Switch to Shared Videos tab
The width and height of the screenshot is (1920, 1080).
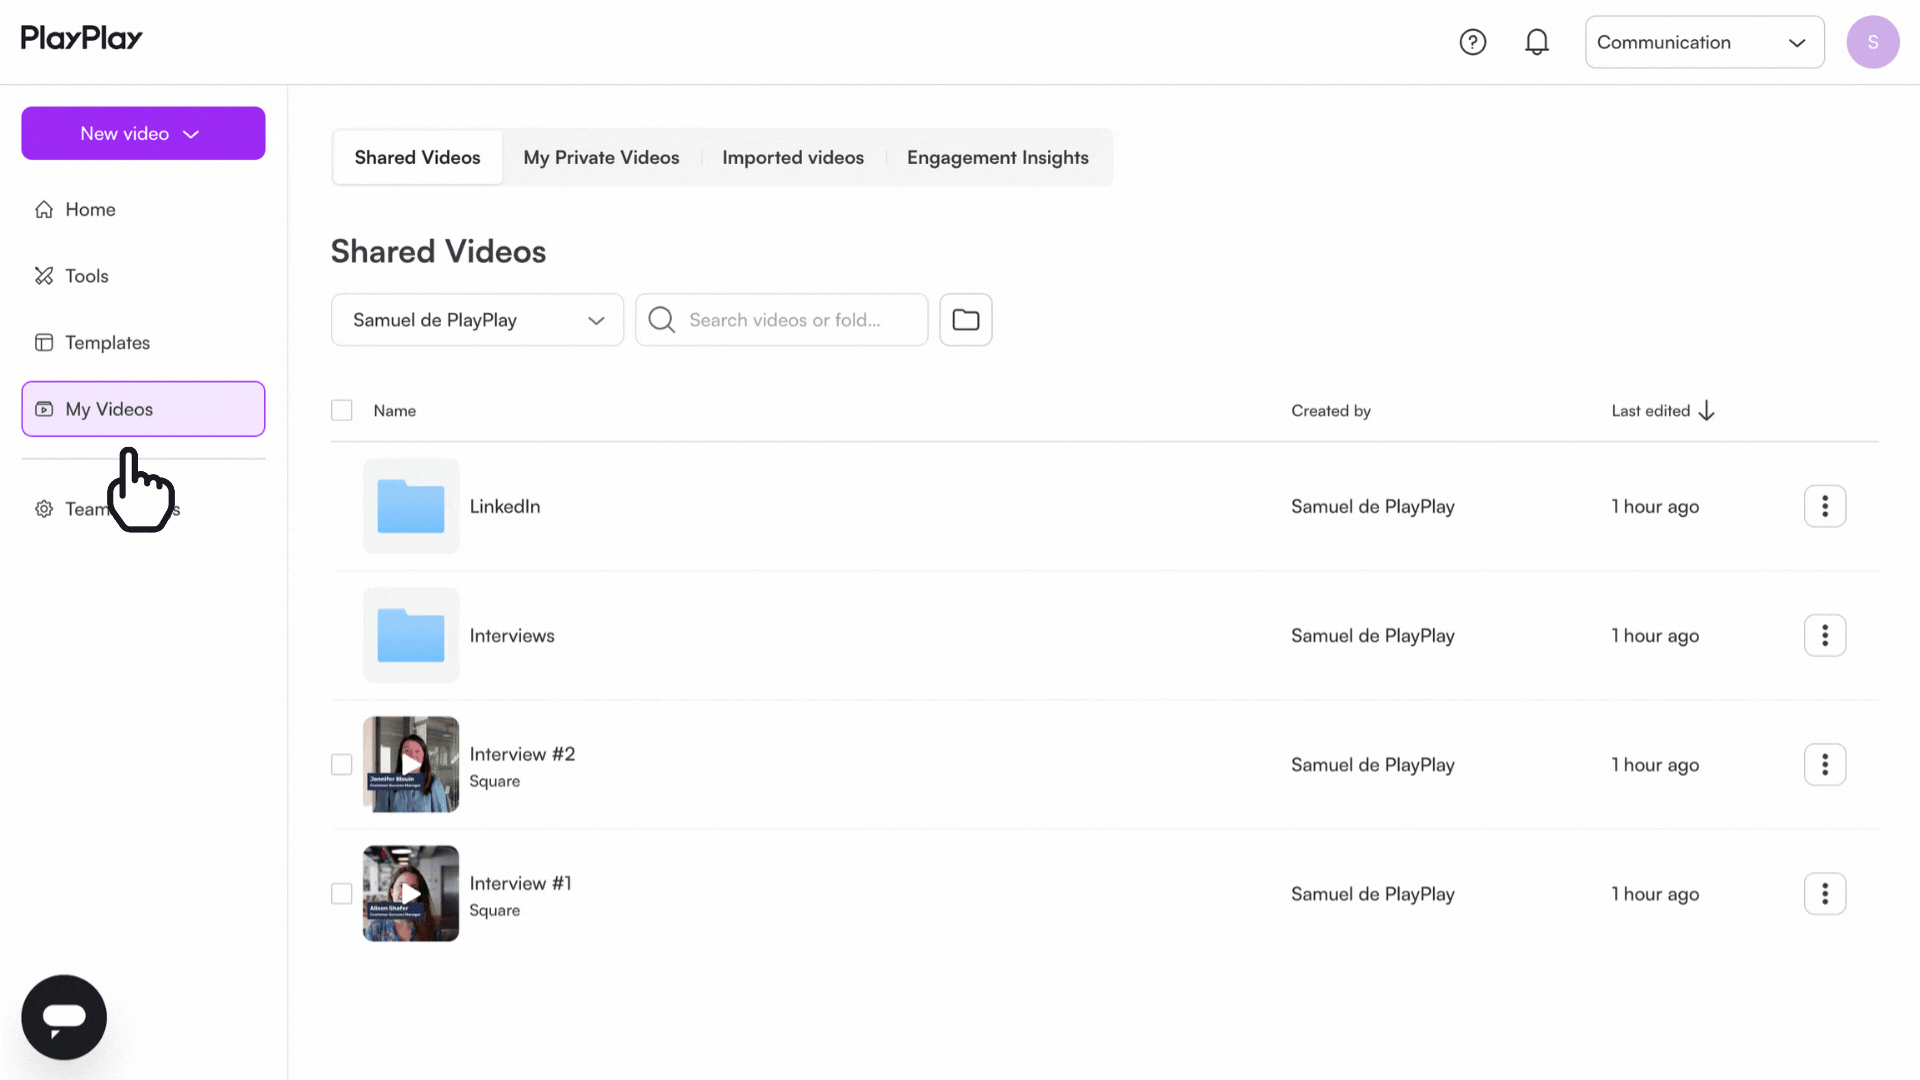click(417, 158)
